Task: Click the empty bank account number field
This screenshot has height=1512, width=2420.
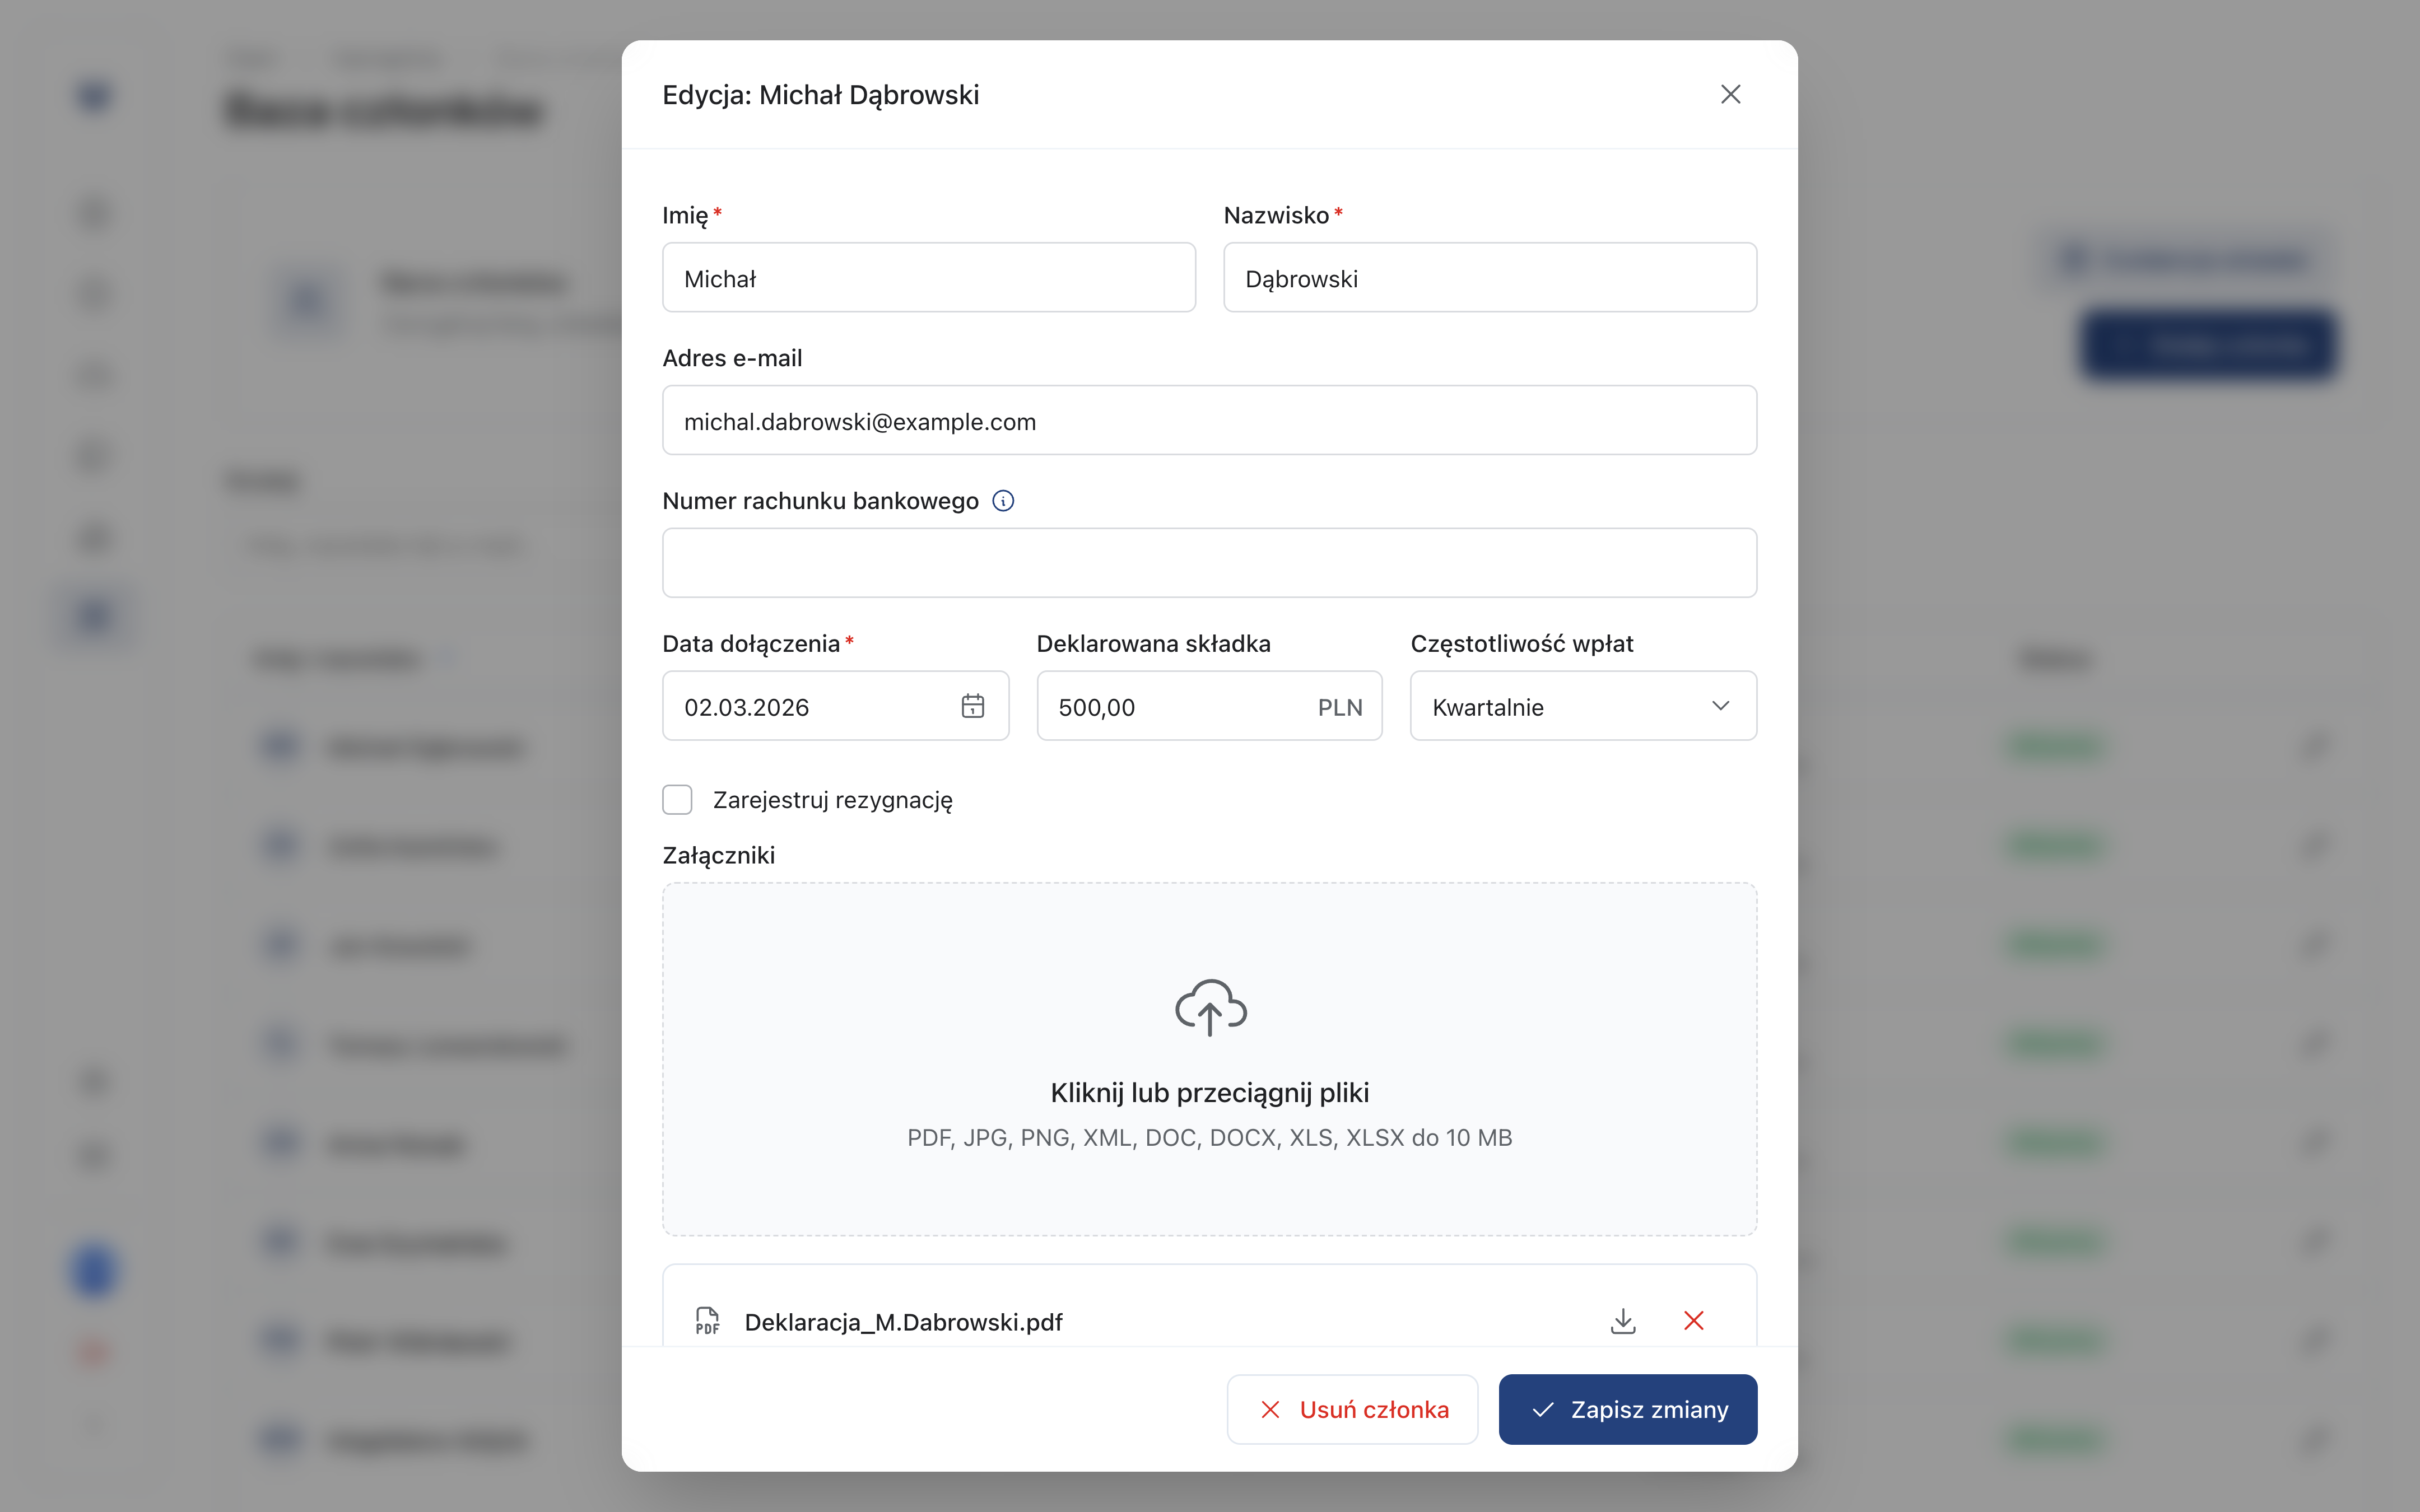Action: click(x=1209, y=563)
